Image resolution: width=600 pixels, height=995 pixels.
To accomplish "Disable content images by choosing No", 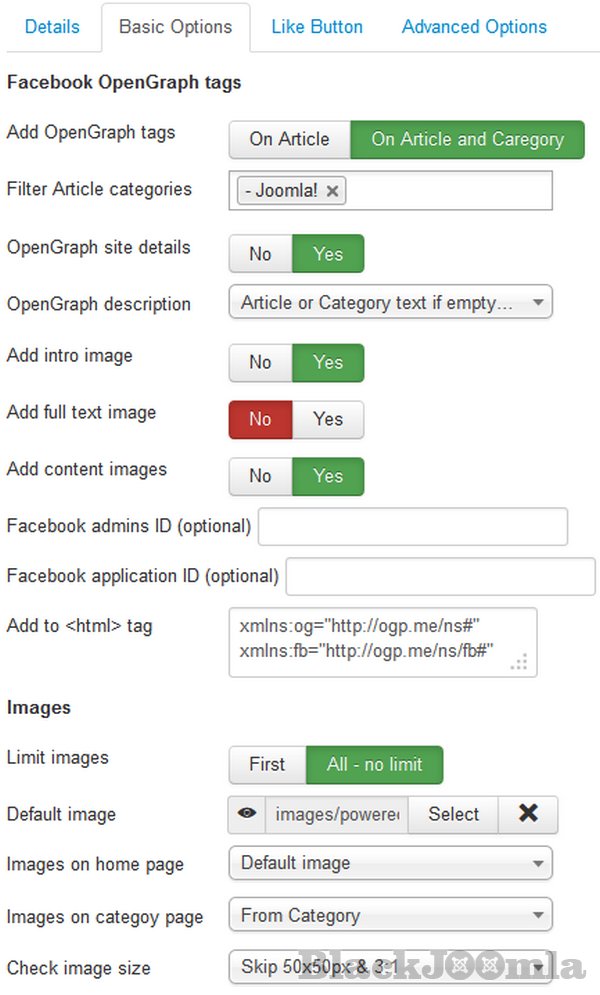I will (260, 476).
